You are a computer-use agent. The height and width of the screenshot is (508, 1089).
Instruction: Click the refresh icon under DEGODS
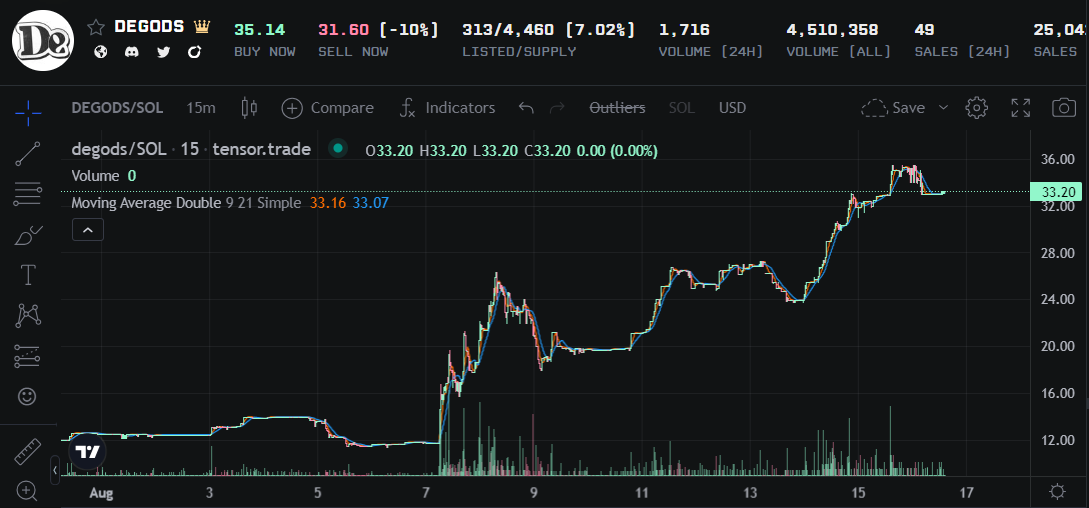194,51
